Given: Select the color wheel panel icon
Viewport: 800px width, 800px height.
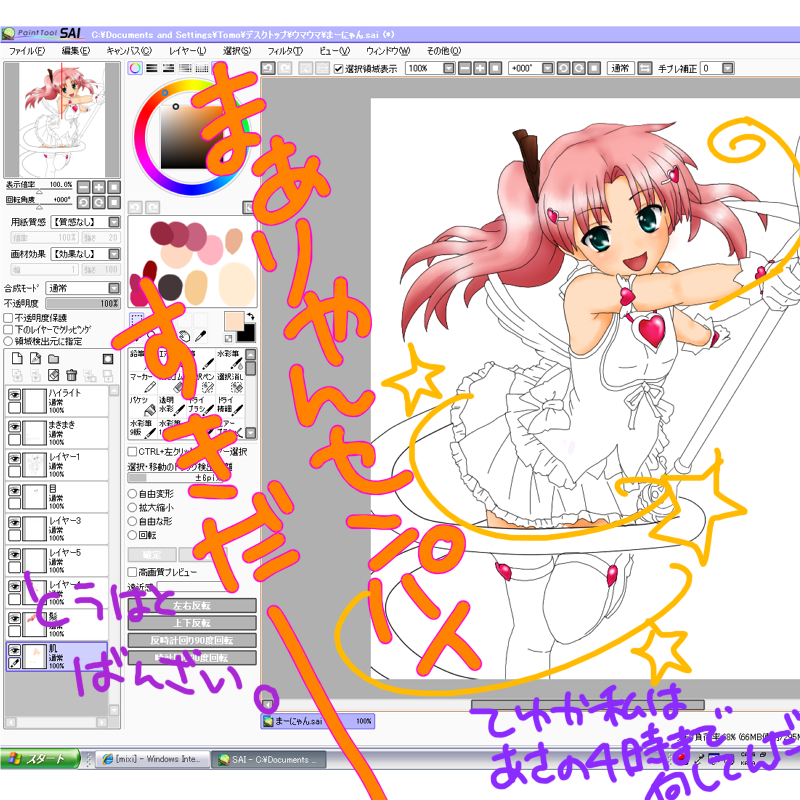Looking at the screenshot, I should pyautogui.click(x=135, y=68).
